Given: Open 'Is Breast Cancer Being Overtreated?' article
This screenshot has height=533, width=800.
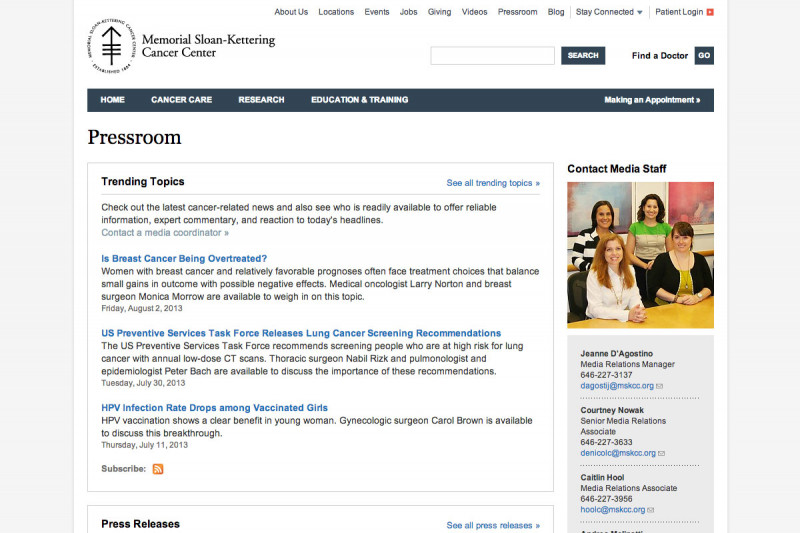Looking at the screenshot, I should [x=184, y=258].
